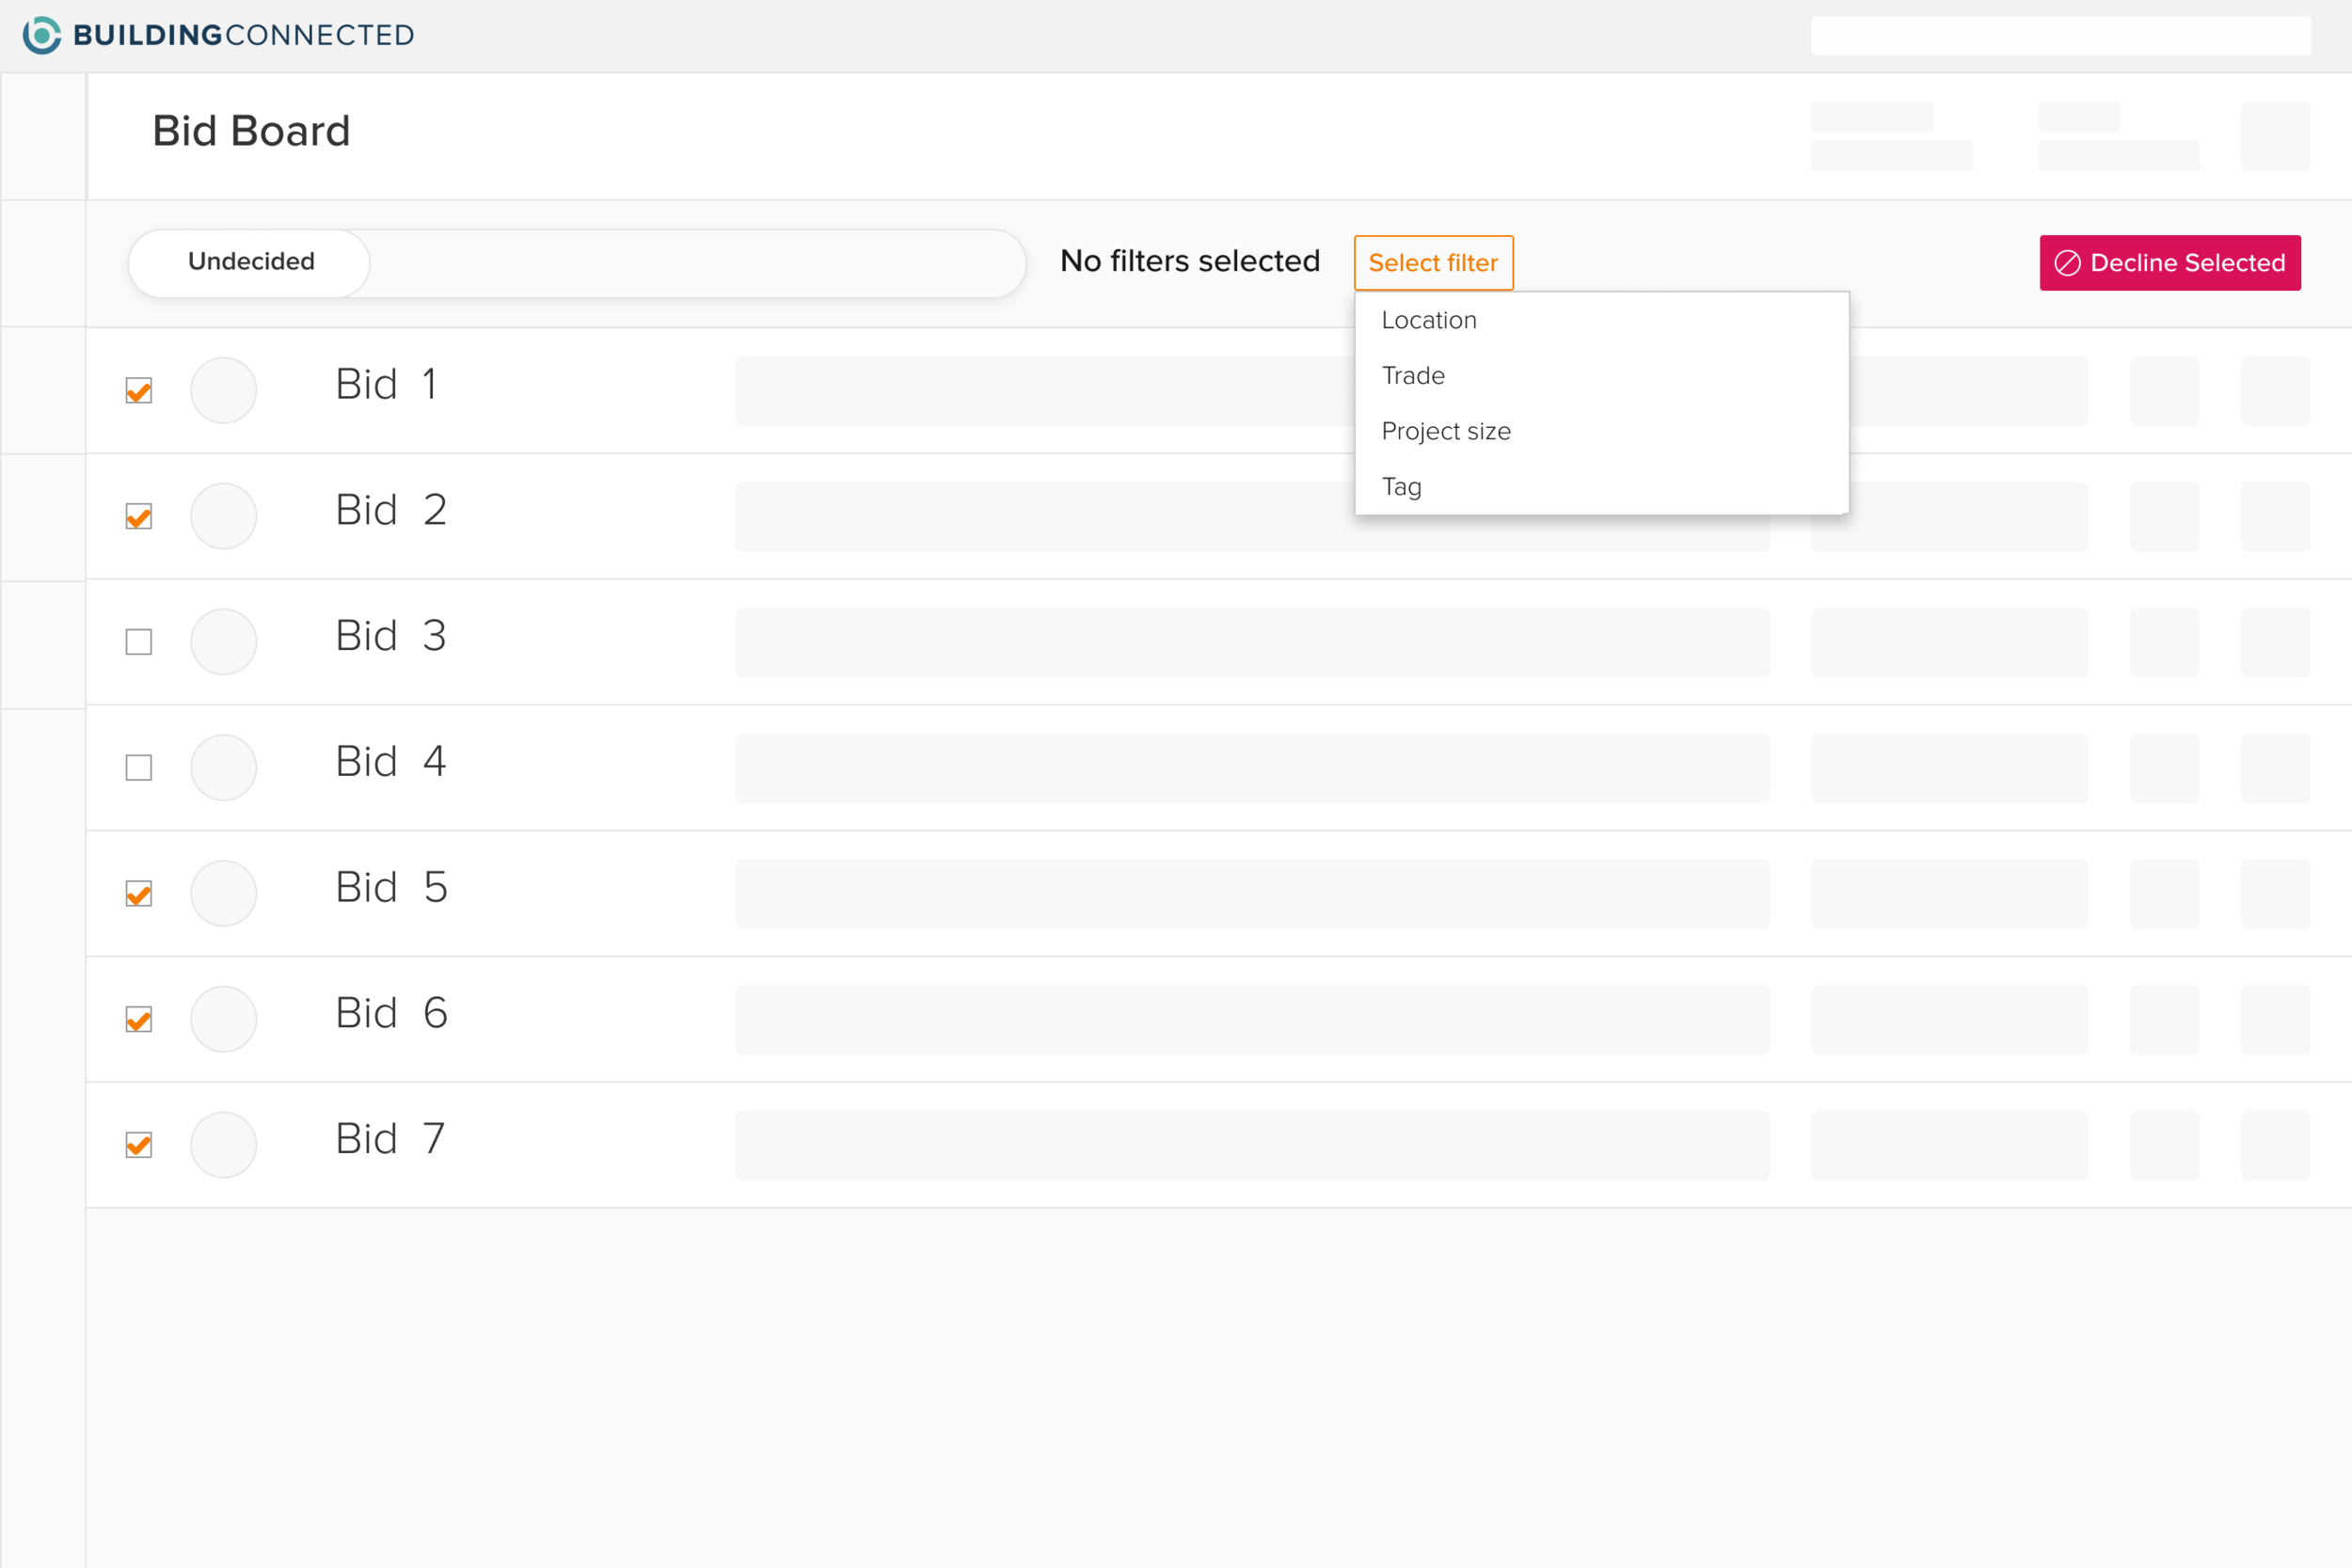Click the avatar circle for Bid 6
This screenshot has height=1568, width=2352.
(x=223, y=1019)
